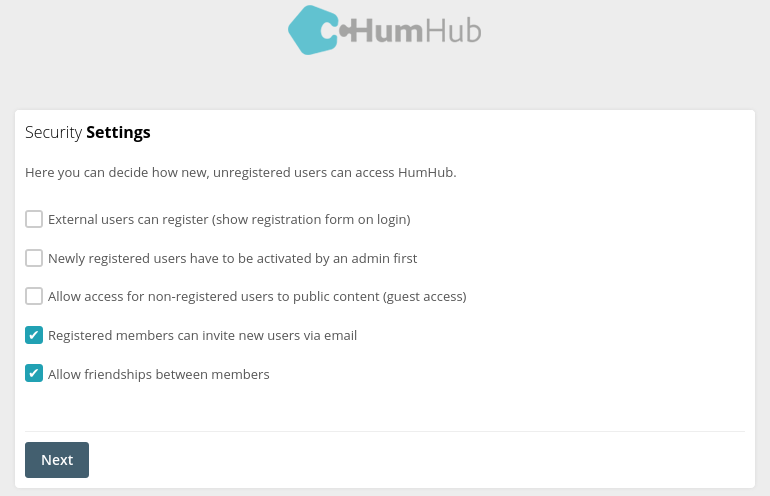Enable External users can register checkbox

34,219
